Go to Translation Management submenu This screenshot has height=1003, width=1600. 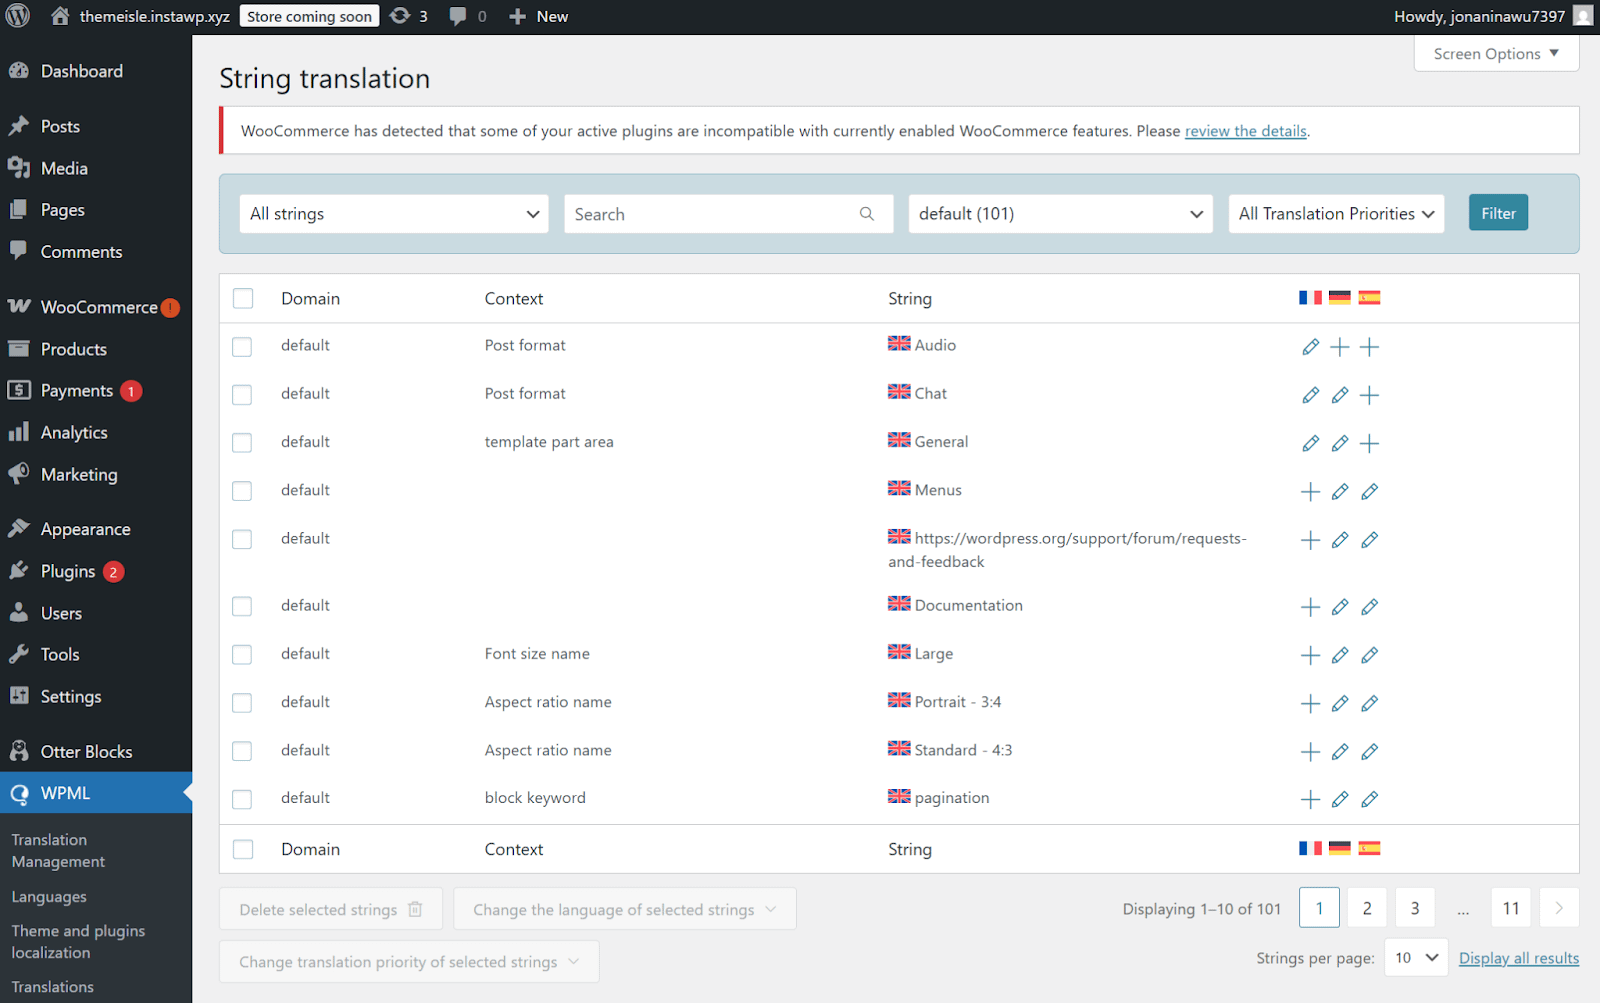[58, 851]
